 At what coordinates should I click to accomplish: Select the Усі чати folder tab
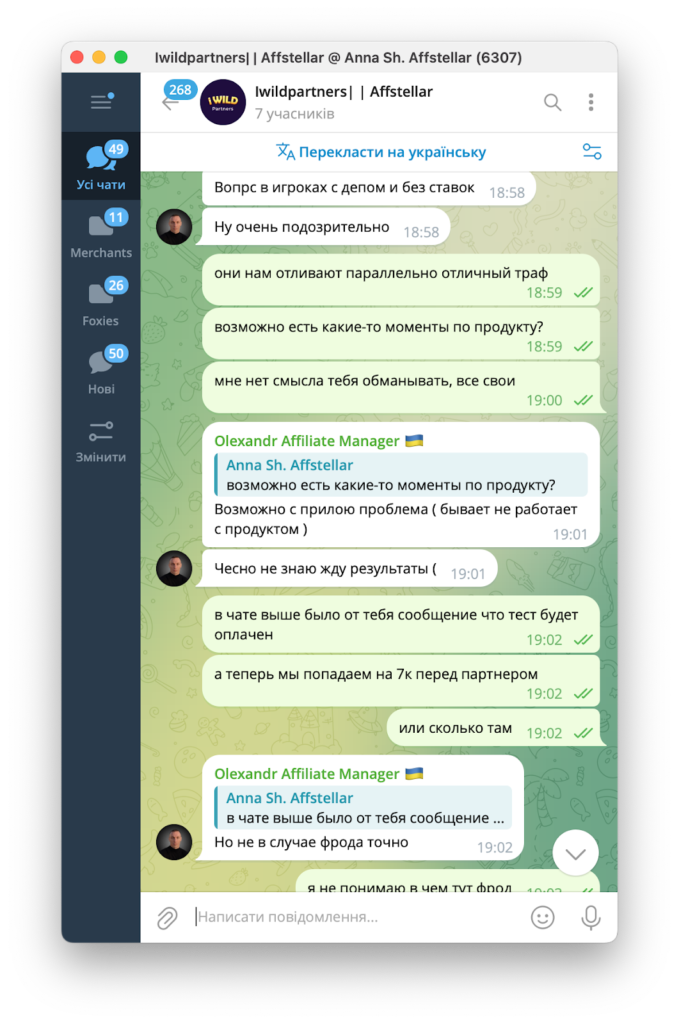point(101,166)
